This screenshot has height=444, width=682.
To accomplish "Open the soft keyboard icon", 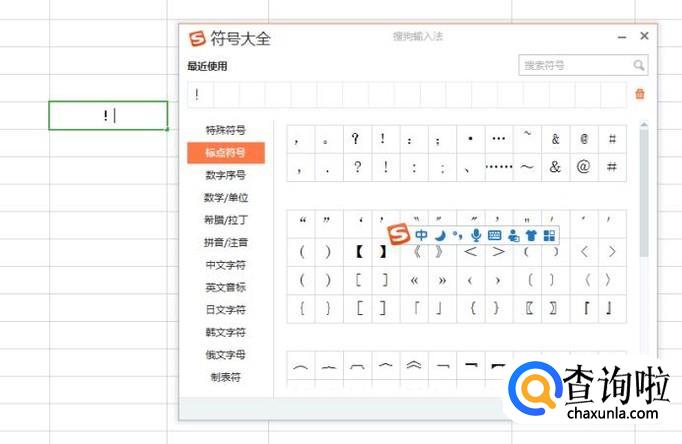I will pyautogui.click(x=494, y=236).
